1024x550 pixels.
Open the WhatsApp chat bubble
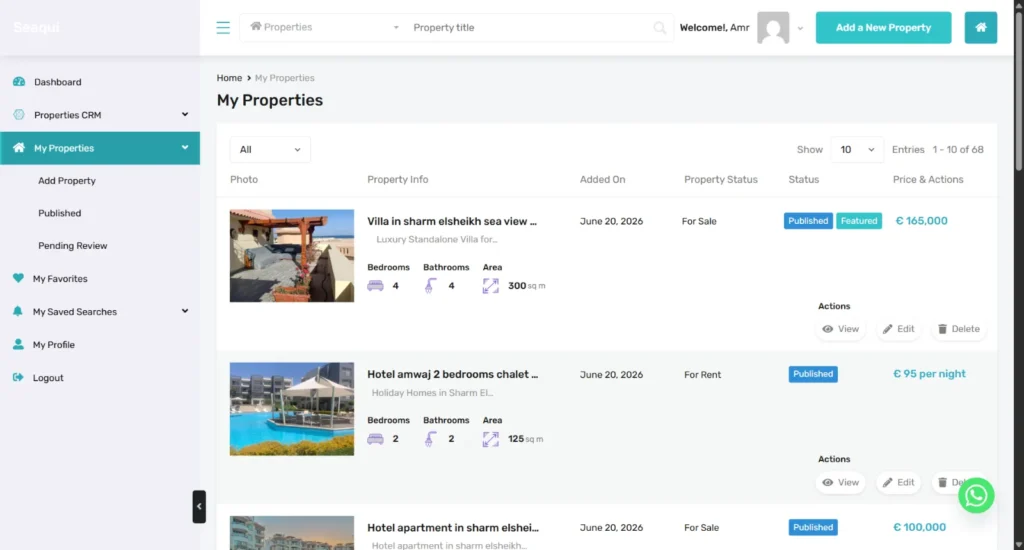click(x=976, y=495)
